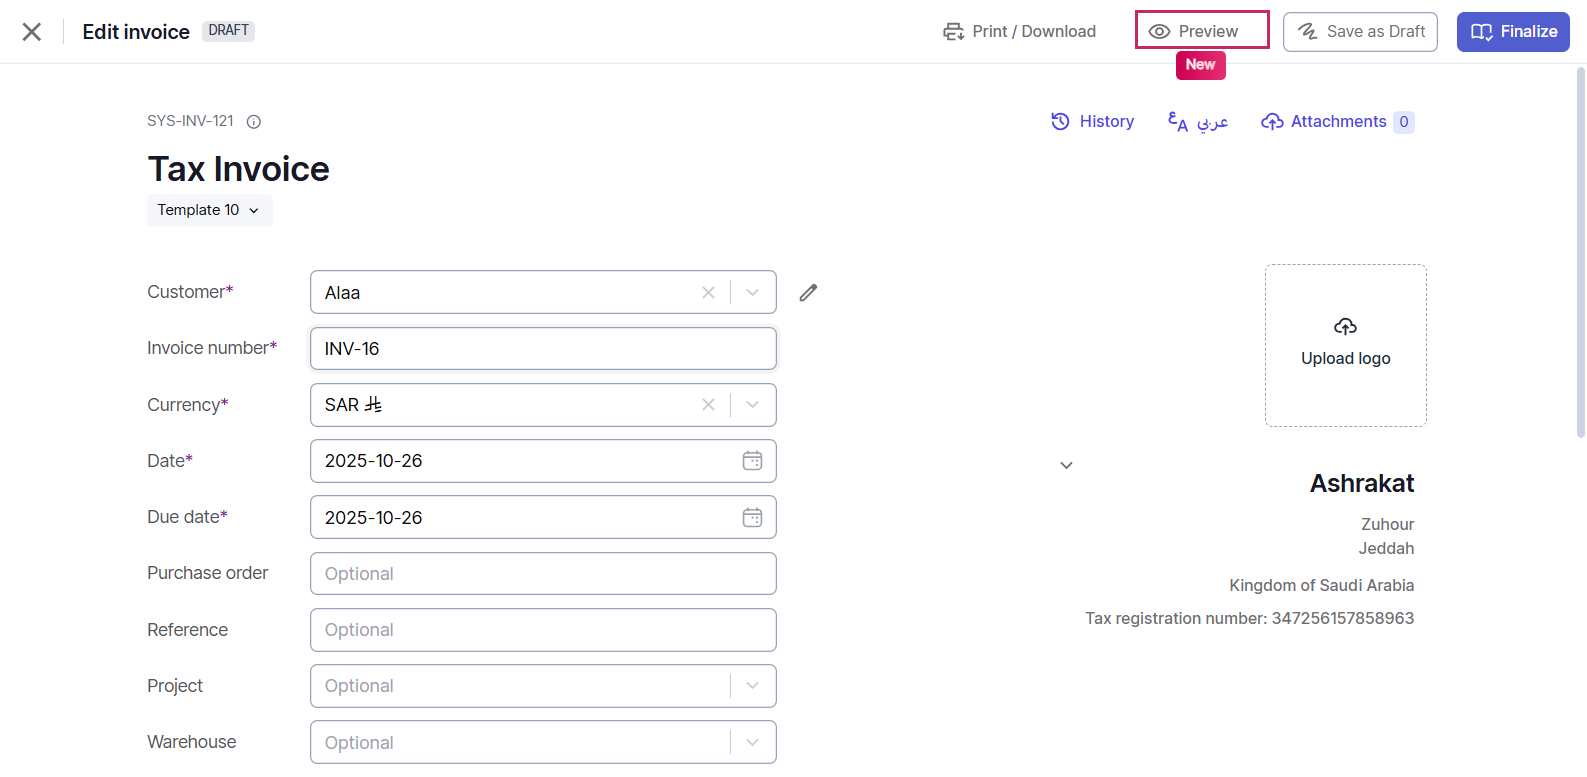
Task: Click Save as Draft
Action: (1360, 32)
